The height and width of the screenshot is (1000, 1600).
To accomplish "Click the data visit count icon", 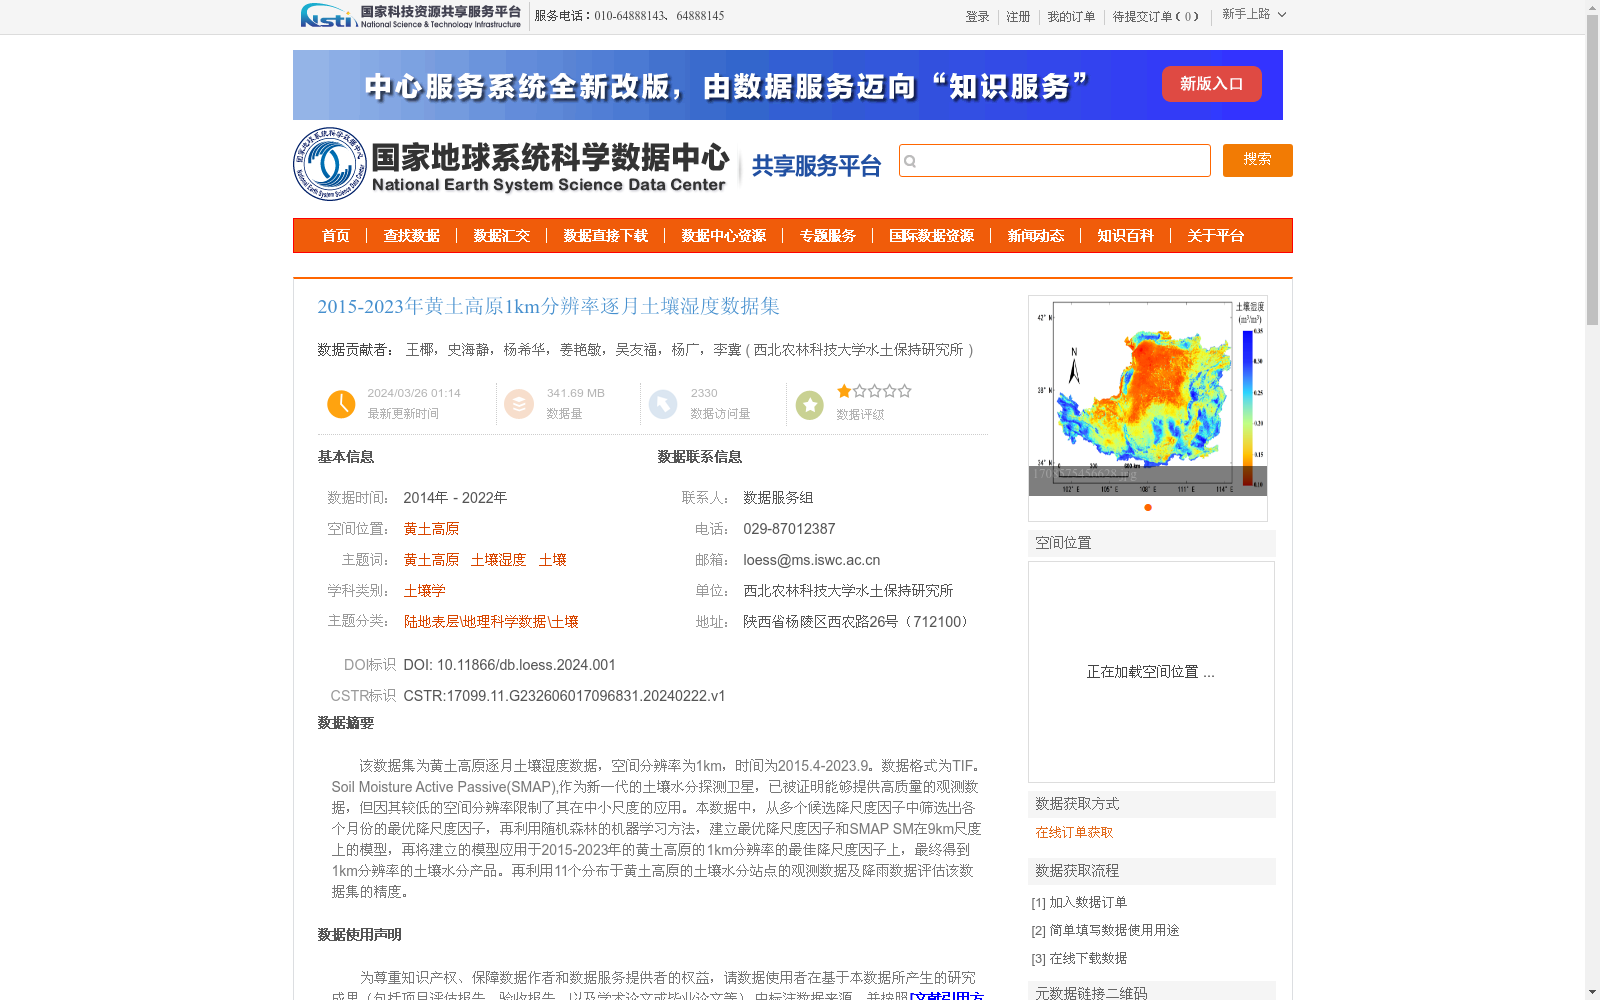I will coord(663,404).
